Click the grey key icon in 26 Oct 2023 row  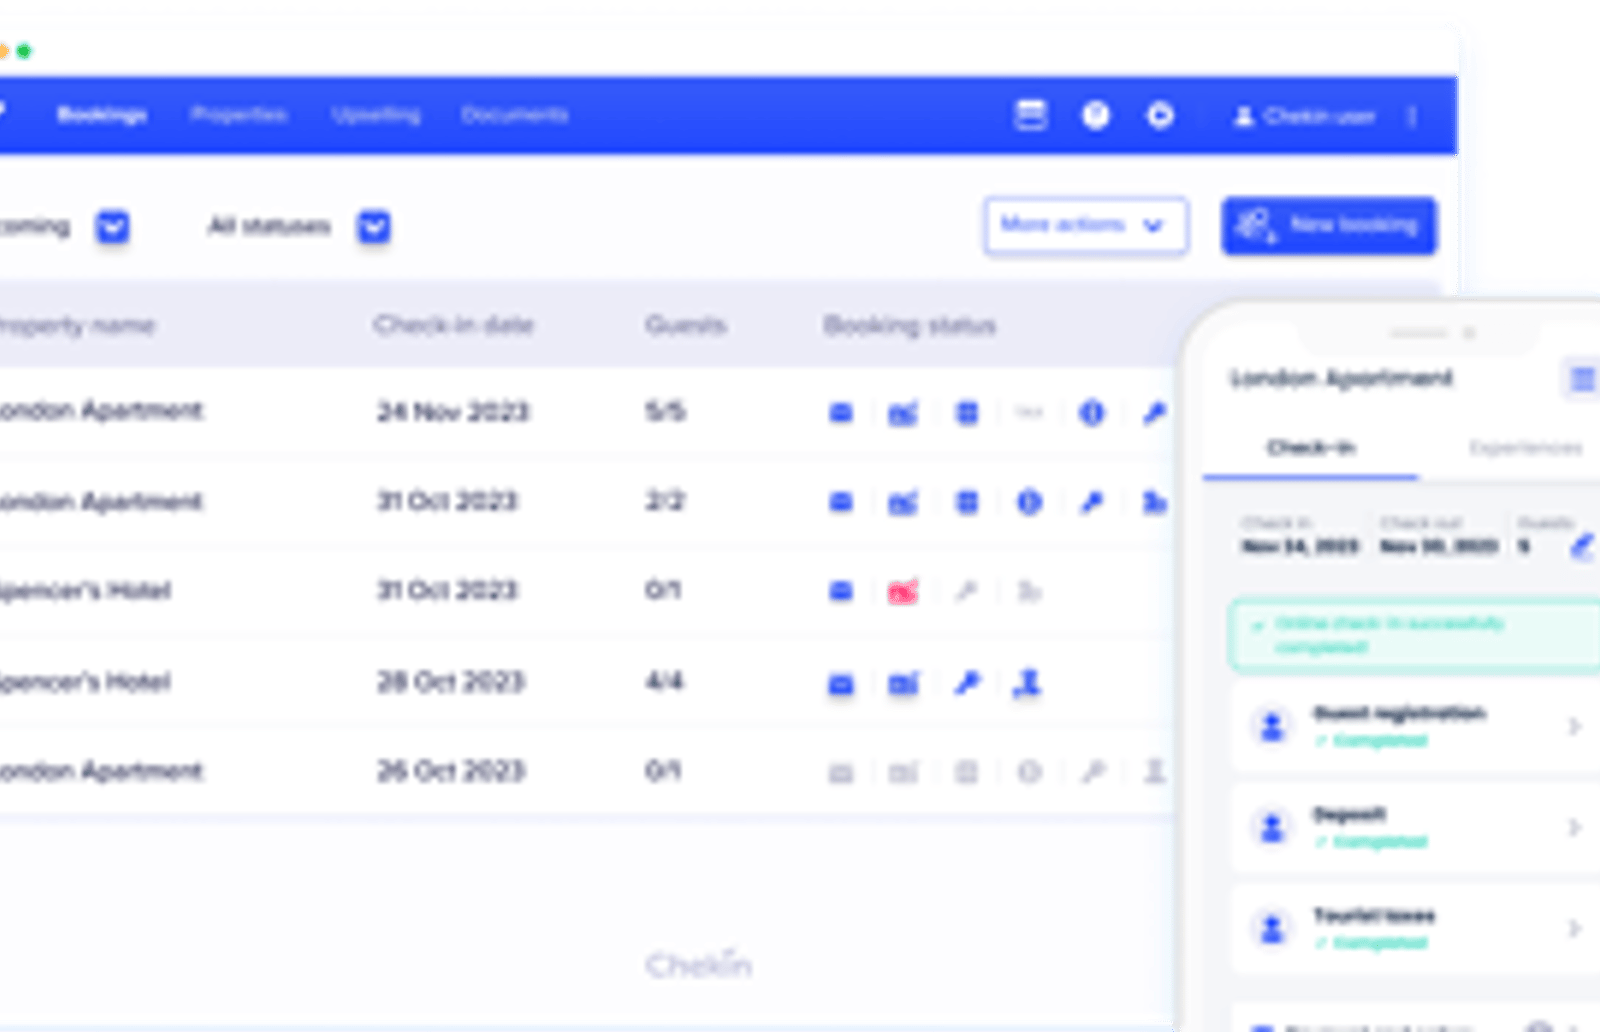pos(1092,772)
